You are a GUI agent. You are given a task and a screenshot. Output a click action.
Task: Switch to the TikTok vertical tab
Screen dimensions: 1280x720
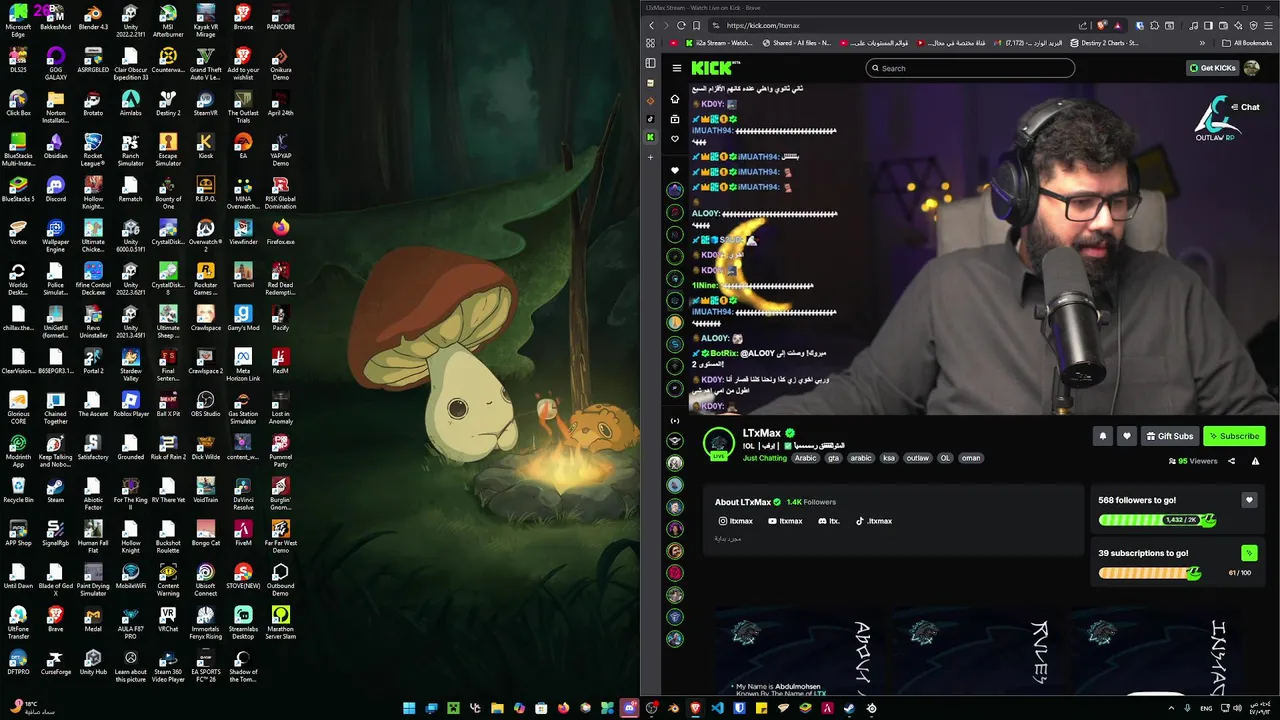650,119
